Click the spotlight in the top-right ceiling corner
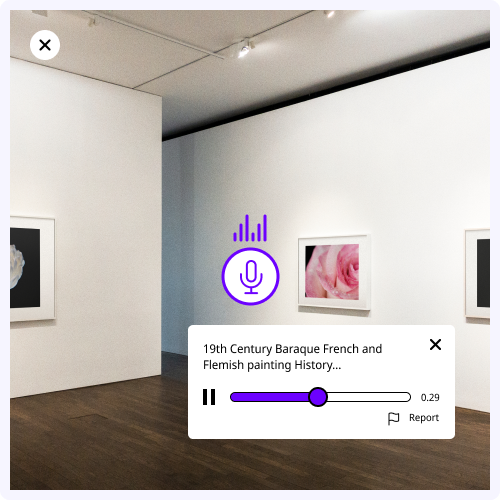This screenshot has height=500, width=500. (329, 13)
